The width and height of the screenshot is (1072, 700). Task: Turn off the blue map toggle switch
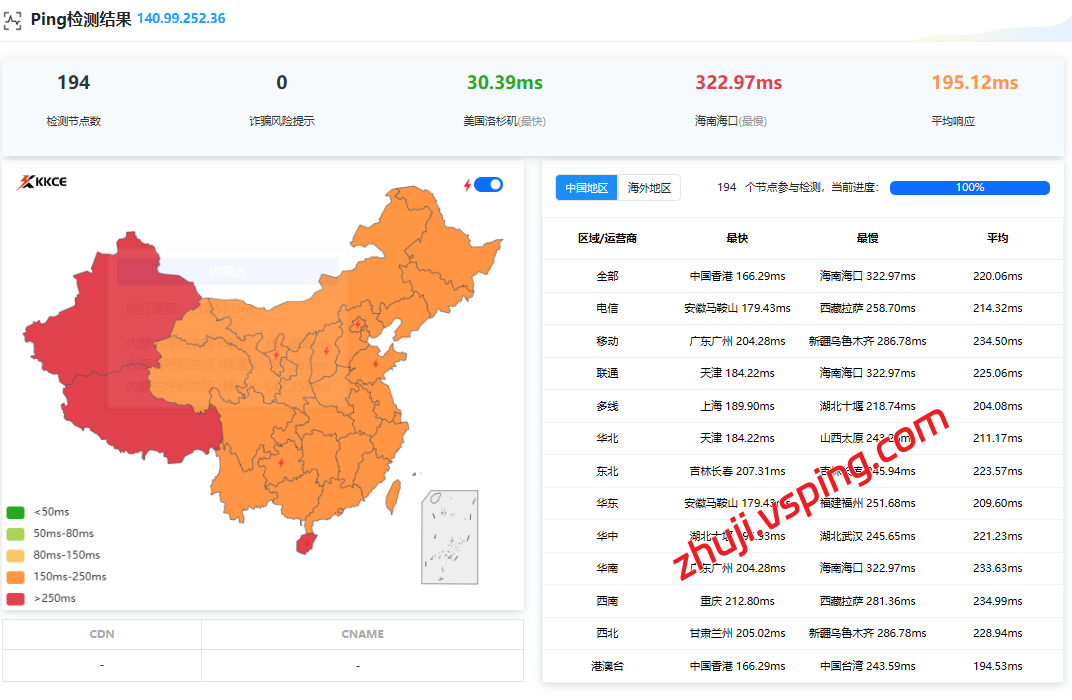[x=488, y=184]
